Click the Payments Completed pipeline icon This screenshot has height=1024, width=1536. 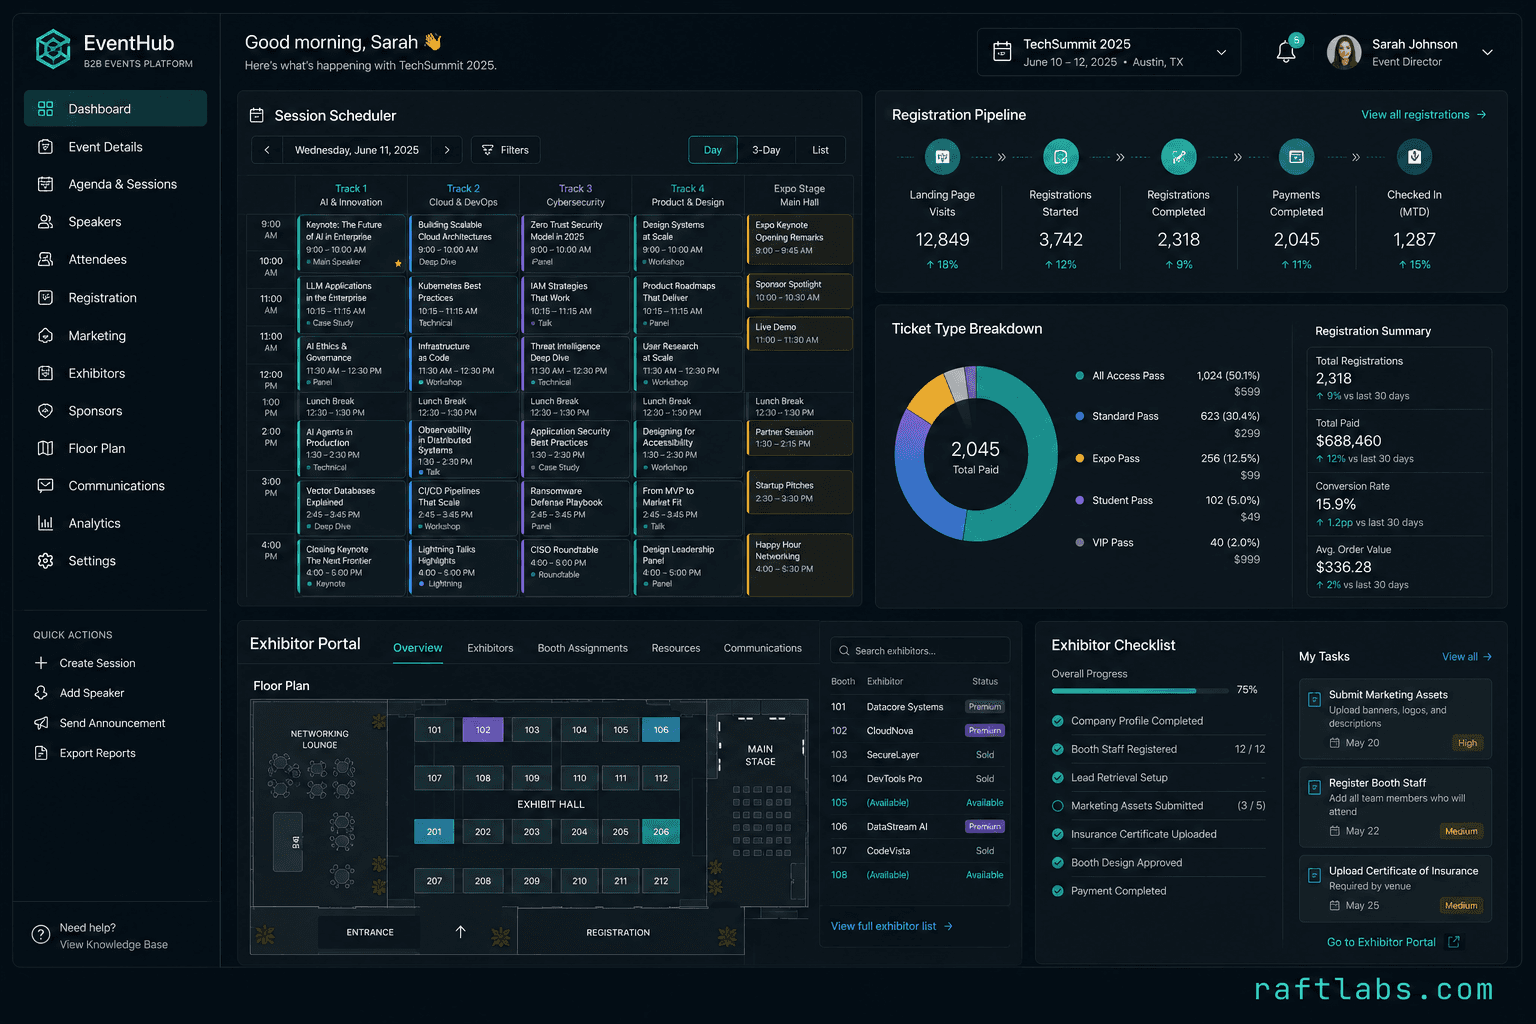pyautogui.click(x=1296, y=157)
